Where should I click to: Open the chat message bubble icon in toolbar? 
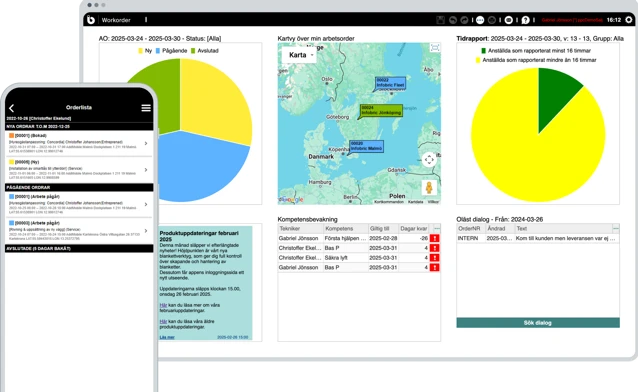pyautogui.click(x=509, y=20)
